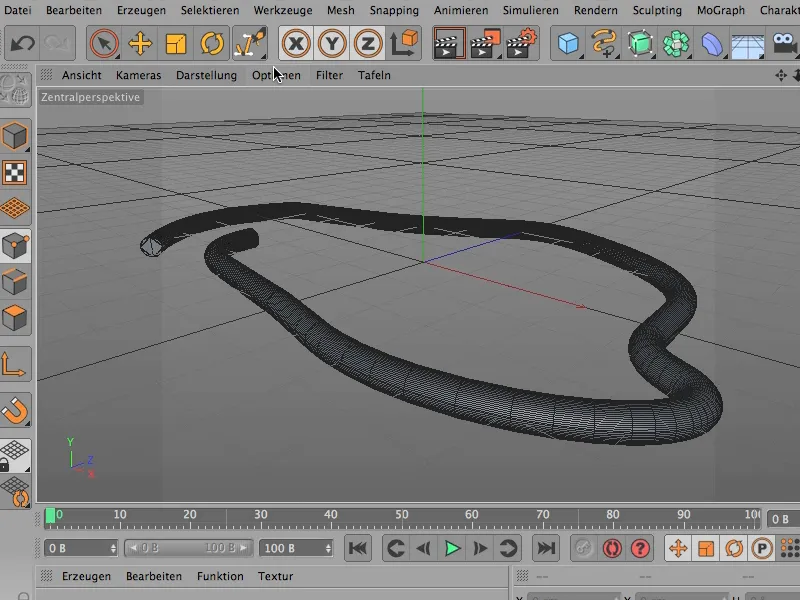The image size is (800, 600).
Task: Switch to Workplane grid mode icon
Action: (x=15, y=208)
